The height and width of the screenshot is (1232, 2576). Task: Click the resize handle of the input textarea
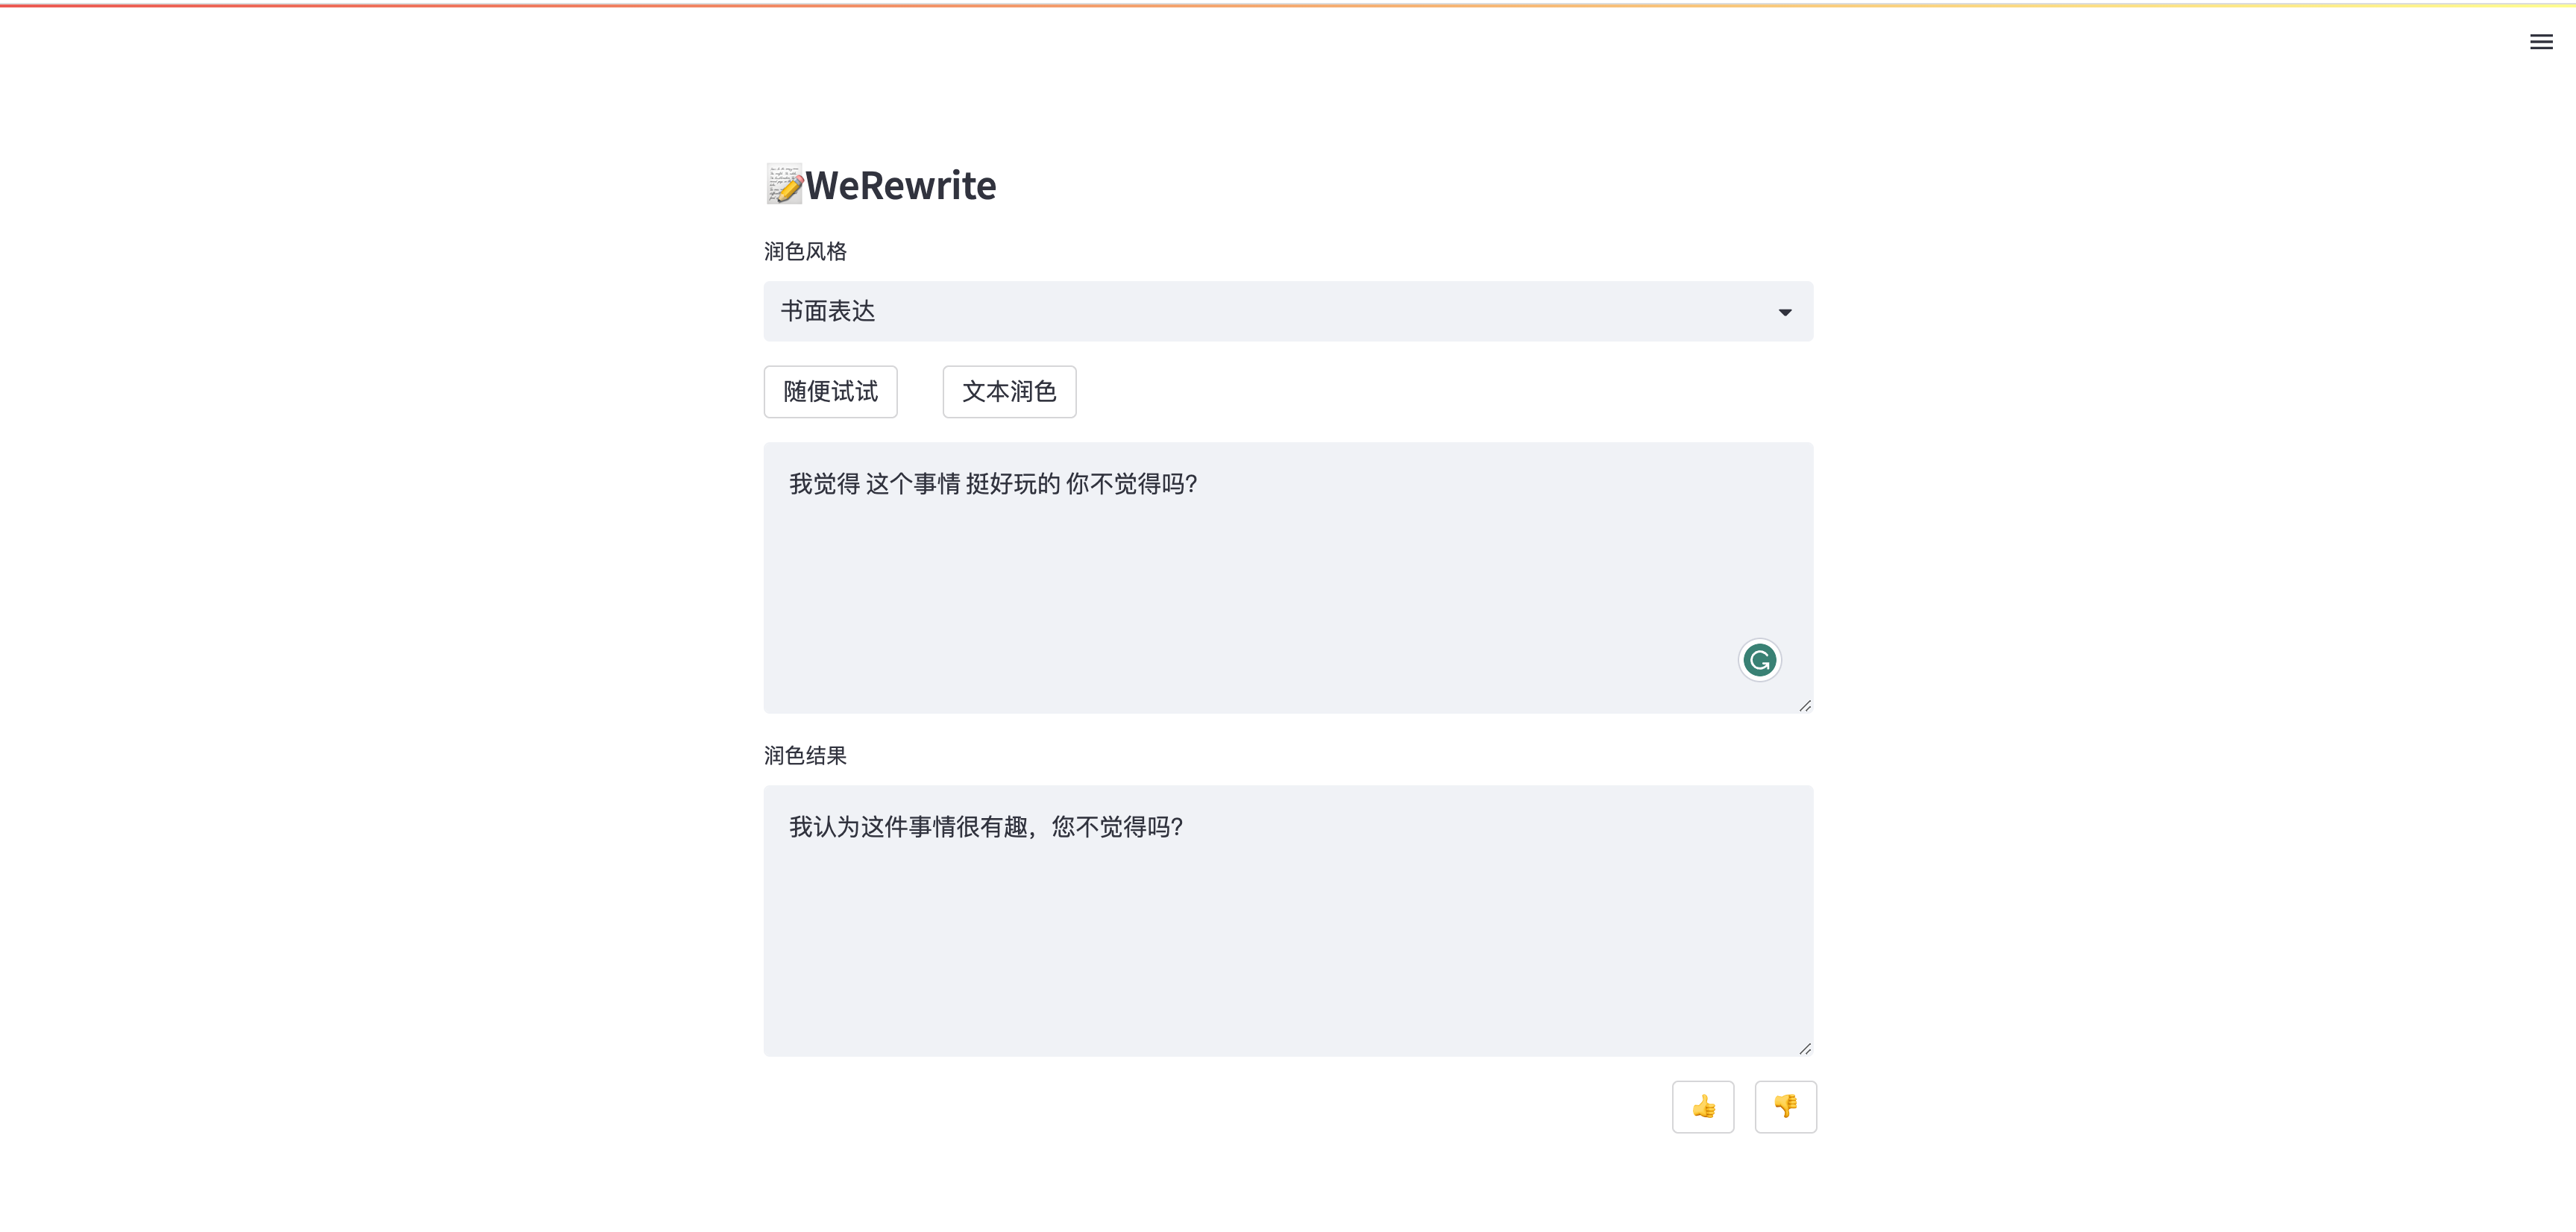(x=1806, y=705)
